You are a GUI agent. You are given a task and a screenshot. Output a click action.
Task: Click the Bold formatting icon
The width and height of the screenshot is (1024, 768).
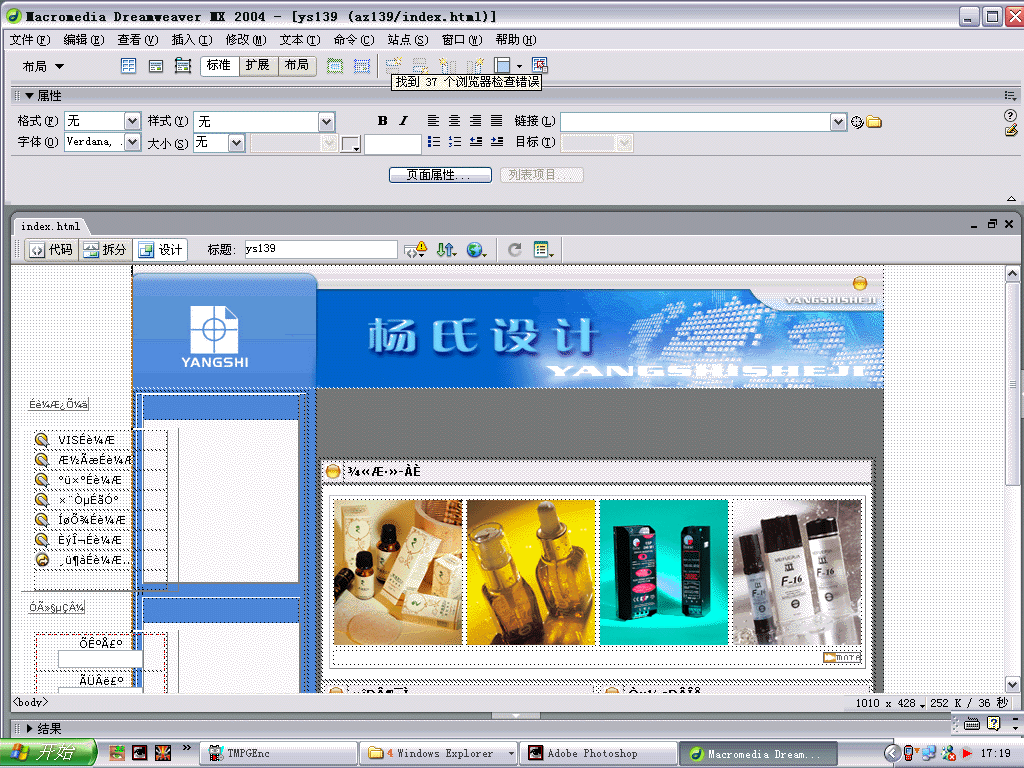pos(382,121)
